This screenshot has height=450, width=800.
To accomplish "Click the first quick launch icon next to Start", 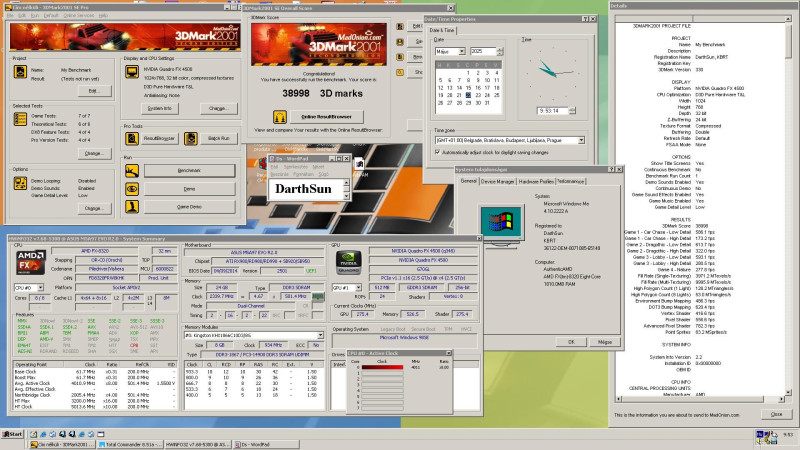I will [x=34, y=434].
